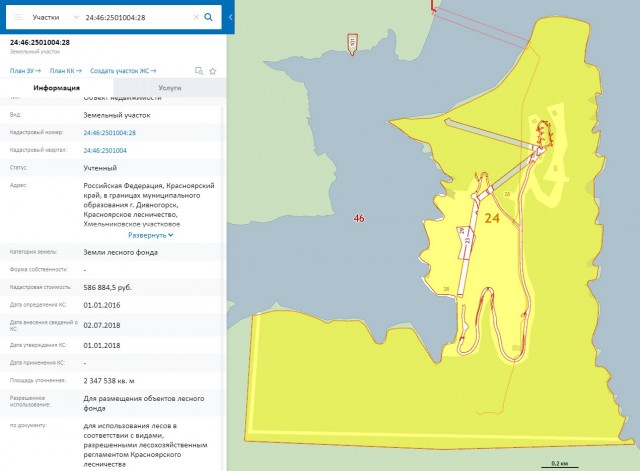The image size is (640, 471).
Task: Clear the search field with X icon
Action: click(x=196, y=17)
